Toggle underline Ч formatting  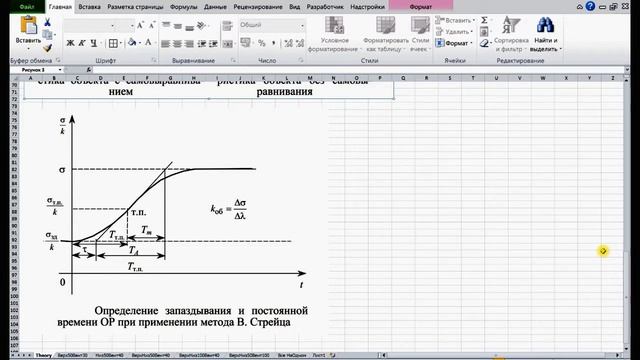[93, 43]
